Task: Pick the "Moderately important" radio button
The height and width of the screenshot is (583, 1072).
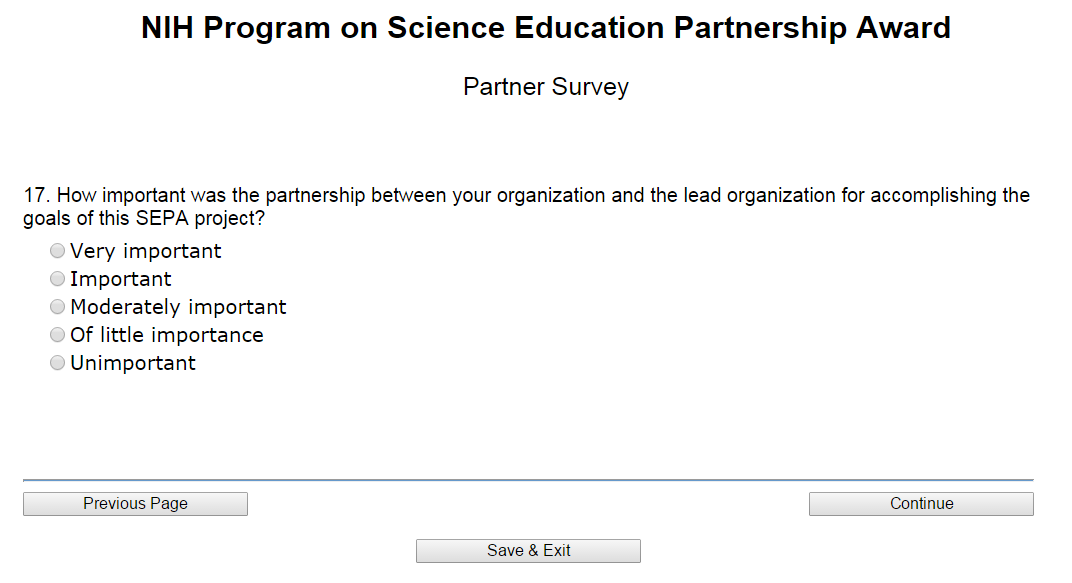Action: tap(58, 307)
